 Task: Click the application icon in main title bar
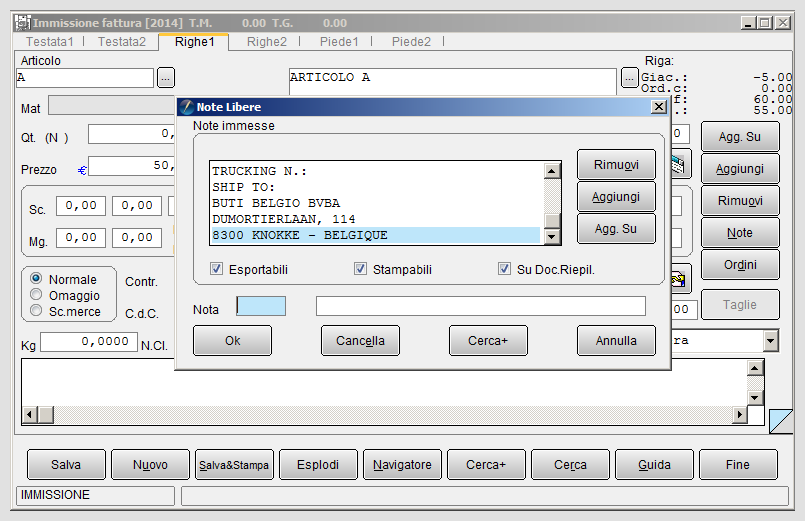pos(23,23)
